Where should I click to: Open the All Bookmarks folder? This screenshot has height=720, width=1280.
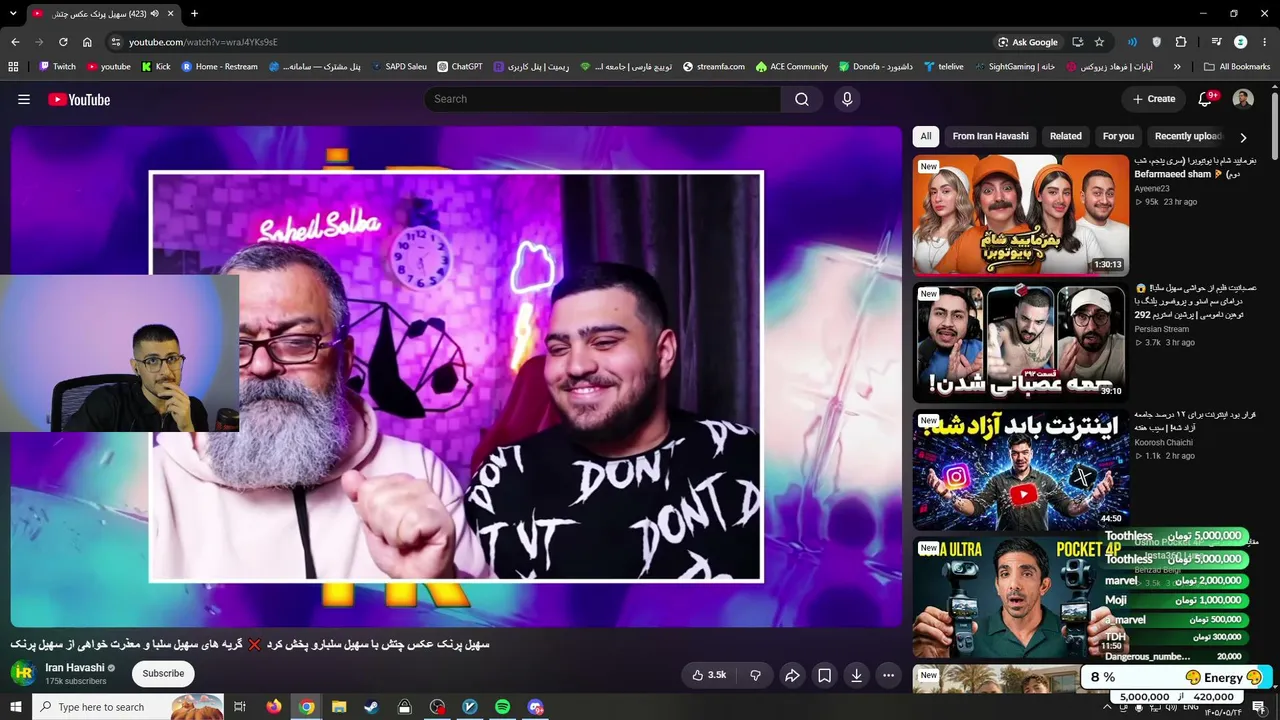click(x=1237, y=67)
